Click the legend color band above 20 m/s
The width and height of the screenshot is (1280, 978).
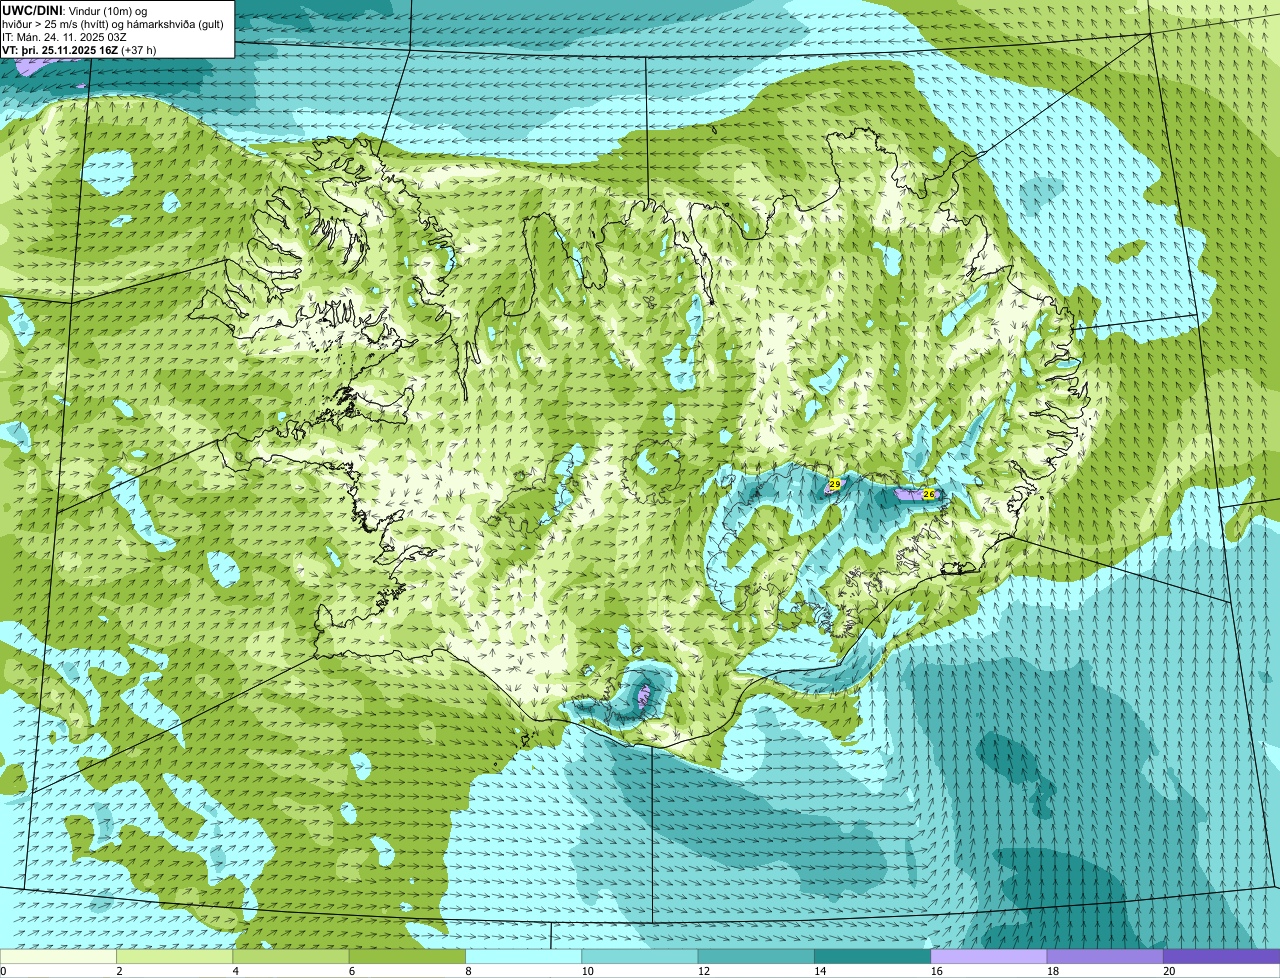(x=1222, y=956)
